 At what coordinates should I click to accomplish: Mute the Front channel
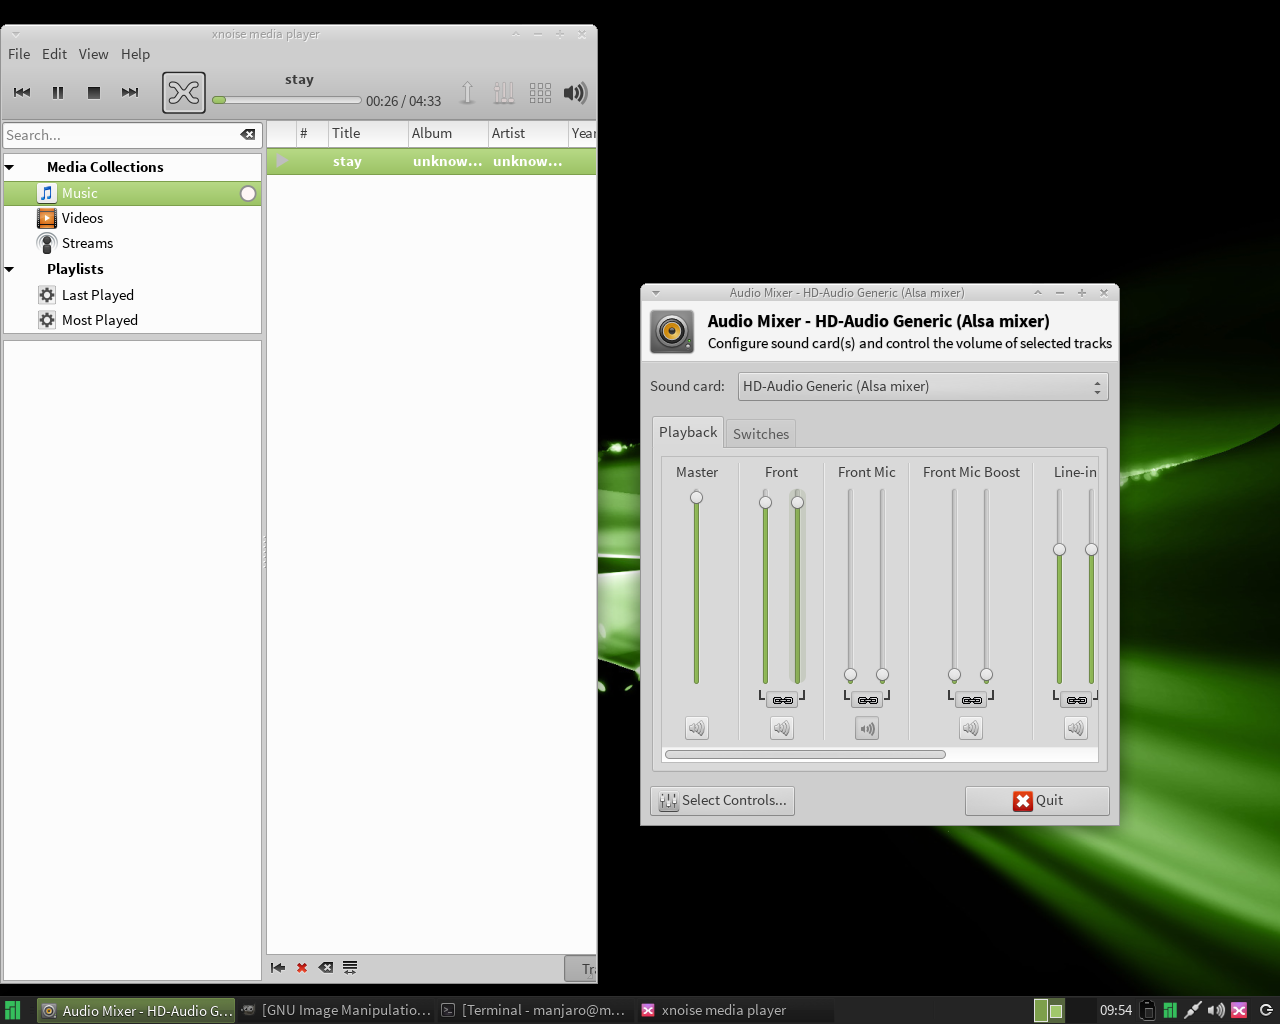pyautogui.click(x=782, y=728)
